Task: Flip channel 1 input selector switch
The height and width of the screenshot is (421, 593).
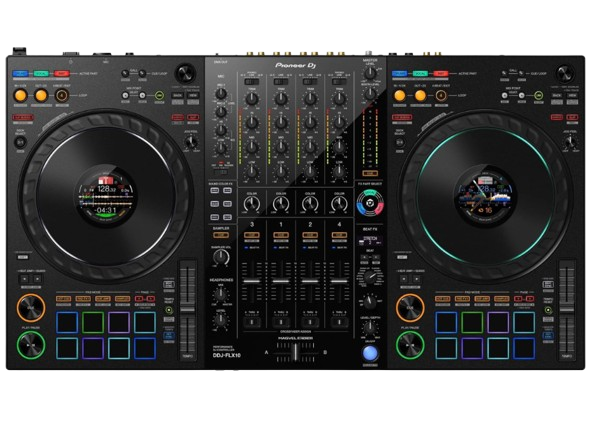Action: coord(281,82)
